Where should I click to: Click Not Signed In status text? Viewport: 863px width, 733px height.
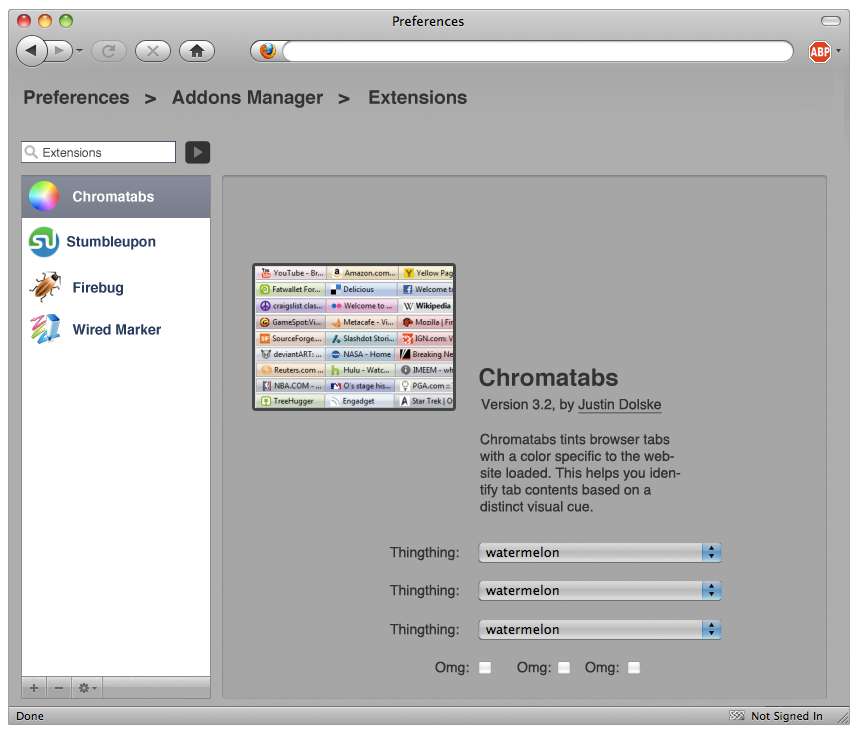tap(787, 716)
